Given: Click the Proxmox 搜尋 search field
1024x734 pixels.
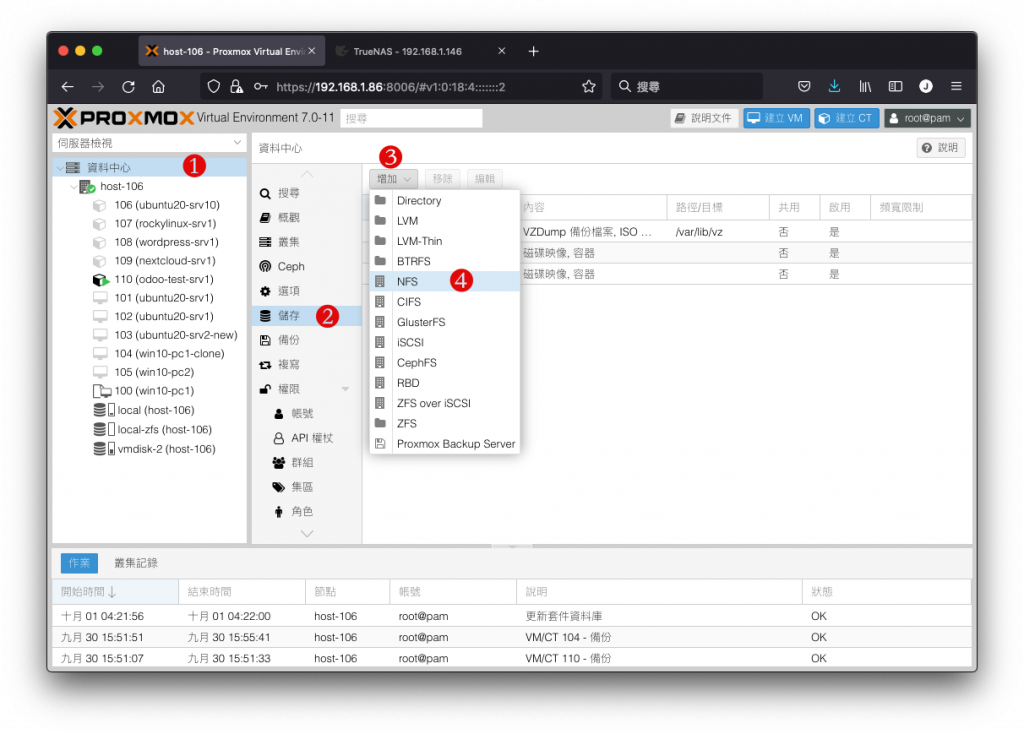Looking at the screenshot, I should point(411,118).
